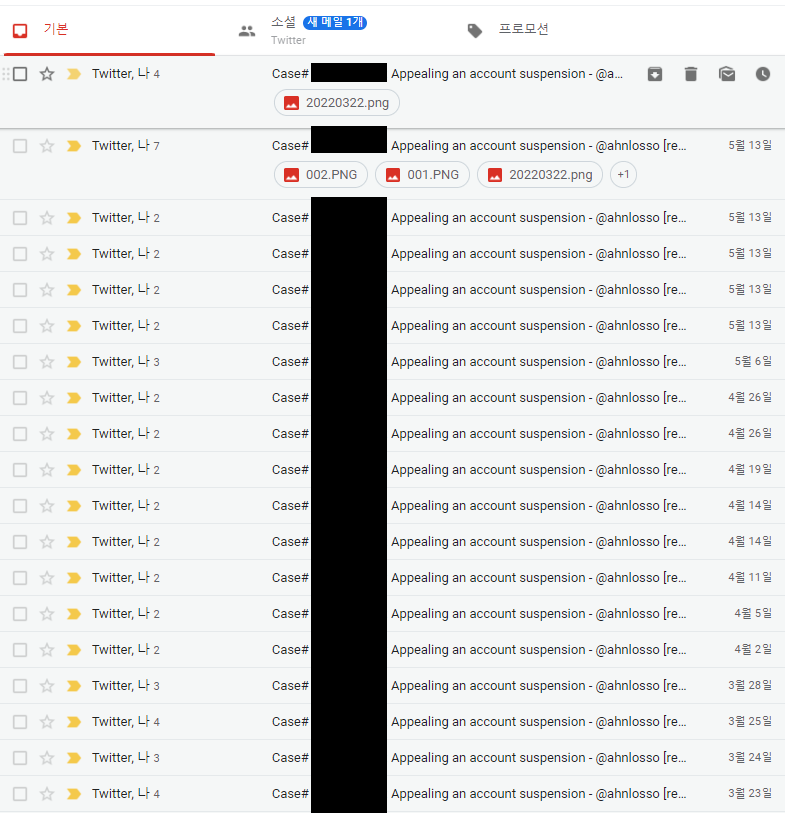Snooze the top conversation with the clock icon
Viewport: 785px width, 813px height.
tap(763, 74)
